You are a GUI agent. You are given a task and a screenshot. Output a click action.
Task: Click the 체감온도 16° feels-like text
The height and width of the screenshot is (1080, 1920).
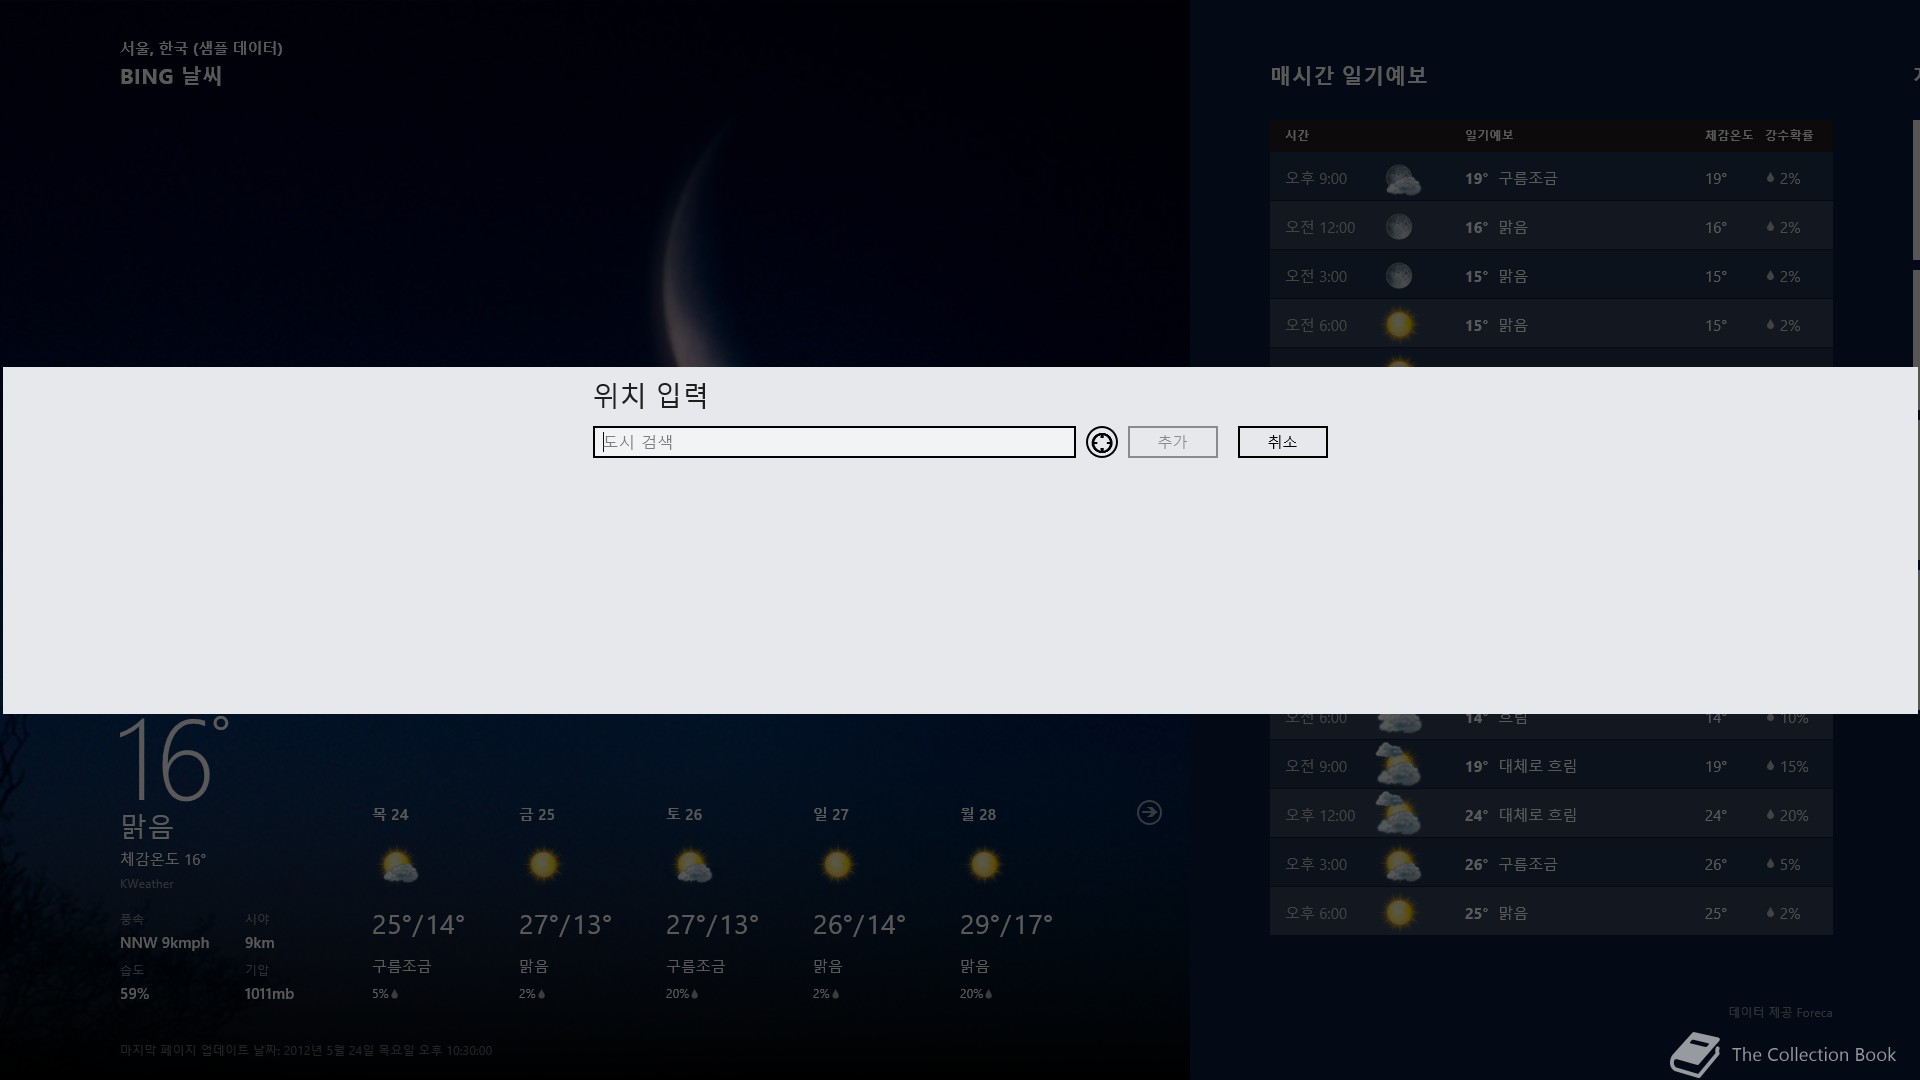(163, 860)
